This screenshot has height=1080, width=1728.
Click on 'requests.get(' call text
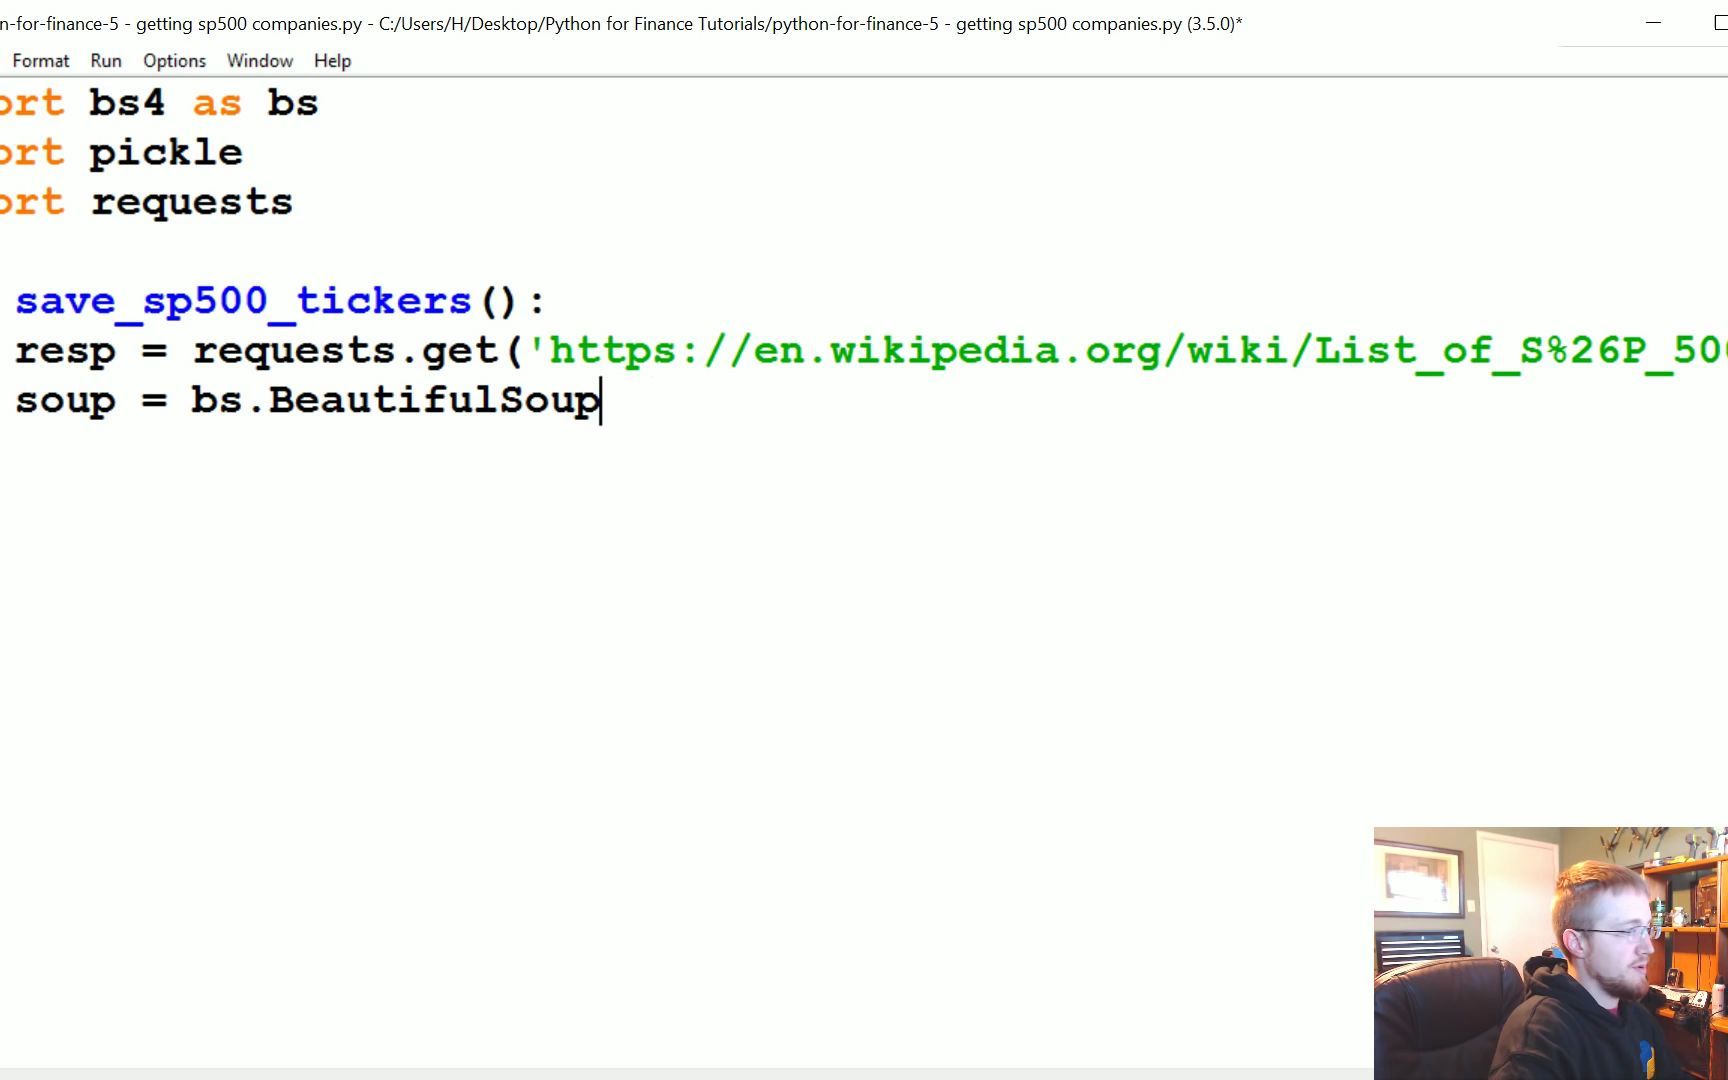tap(359, 351)
